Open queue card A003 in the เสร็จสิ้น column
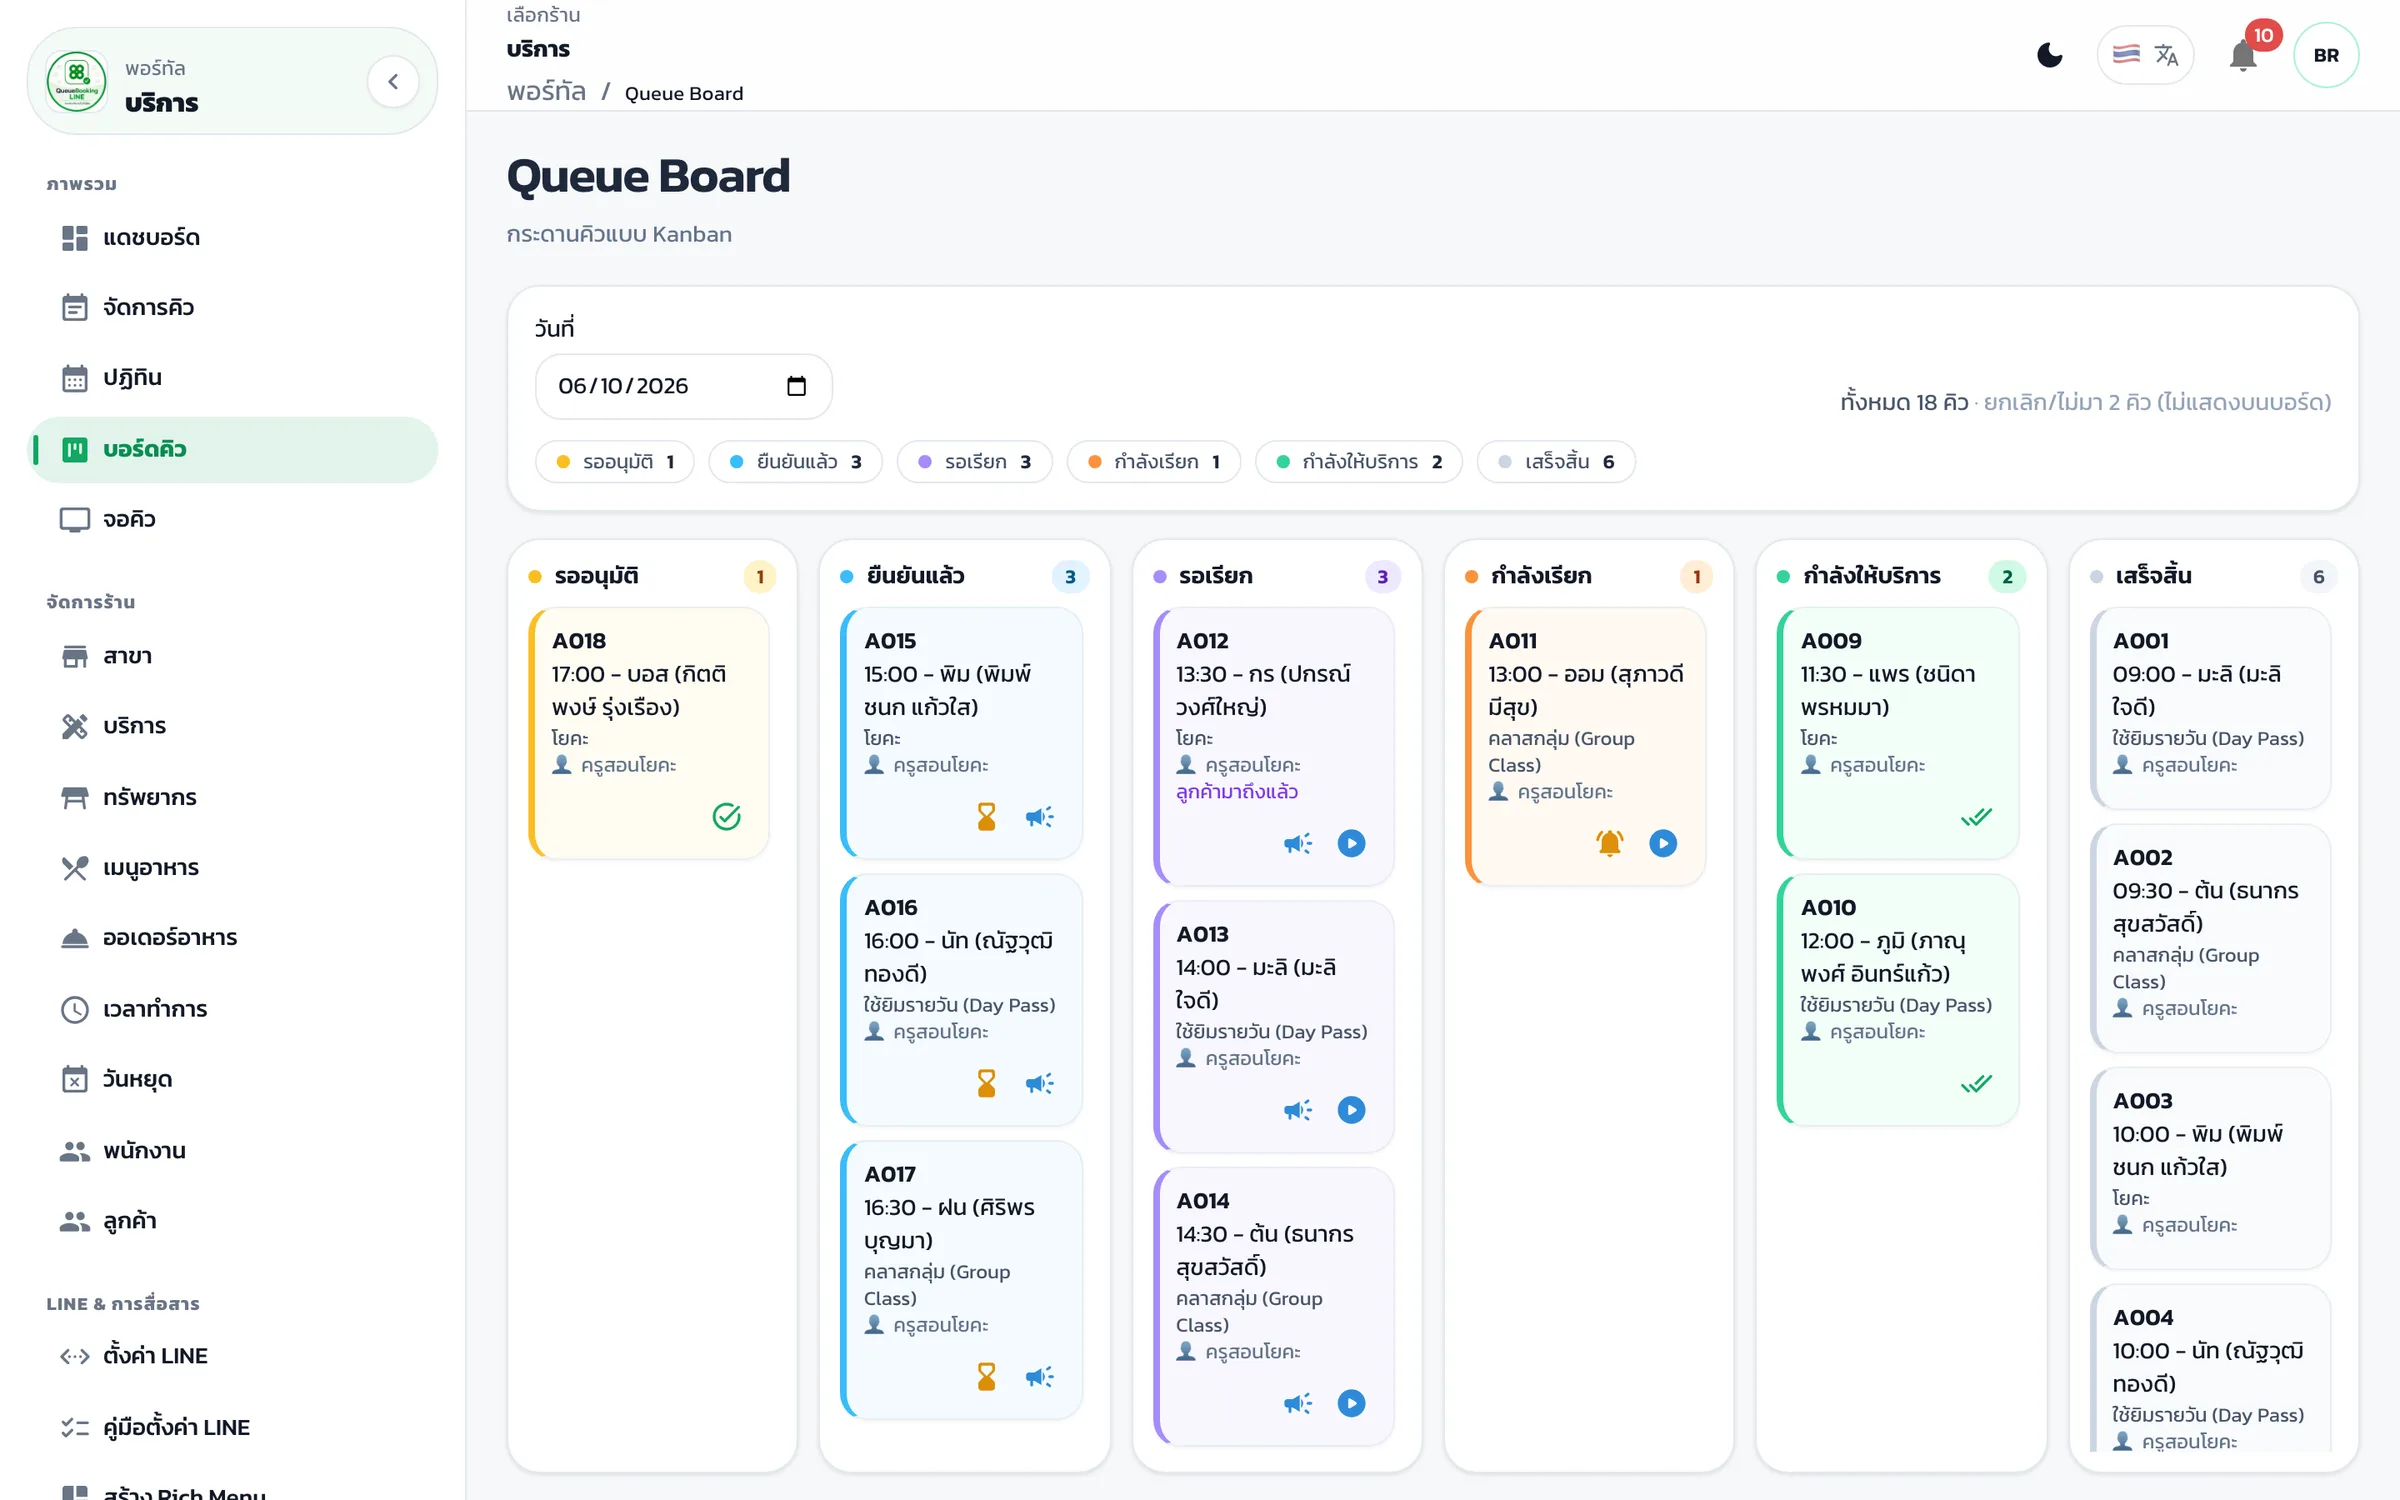Image resolution: width=2400 pixels, height=1500 pixels. (2210, 1168)
